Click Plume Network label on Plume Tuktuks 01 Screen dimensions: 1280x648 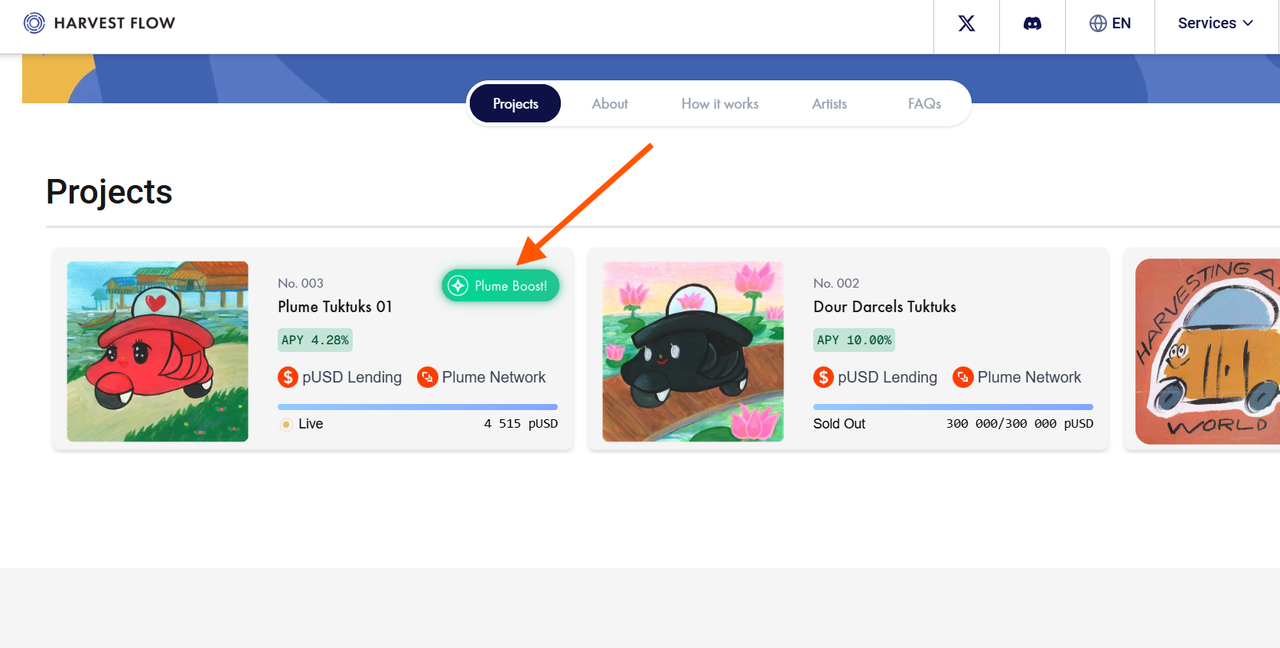494,377
